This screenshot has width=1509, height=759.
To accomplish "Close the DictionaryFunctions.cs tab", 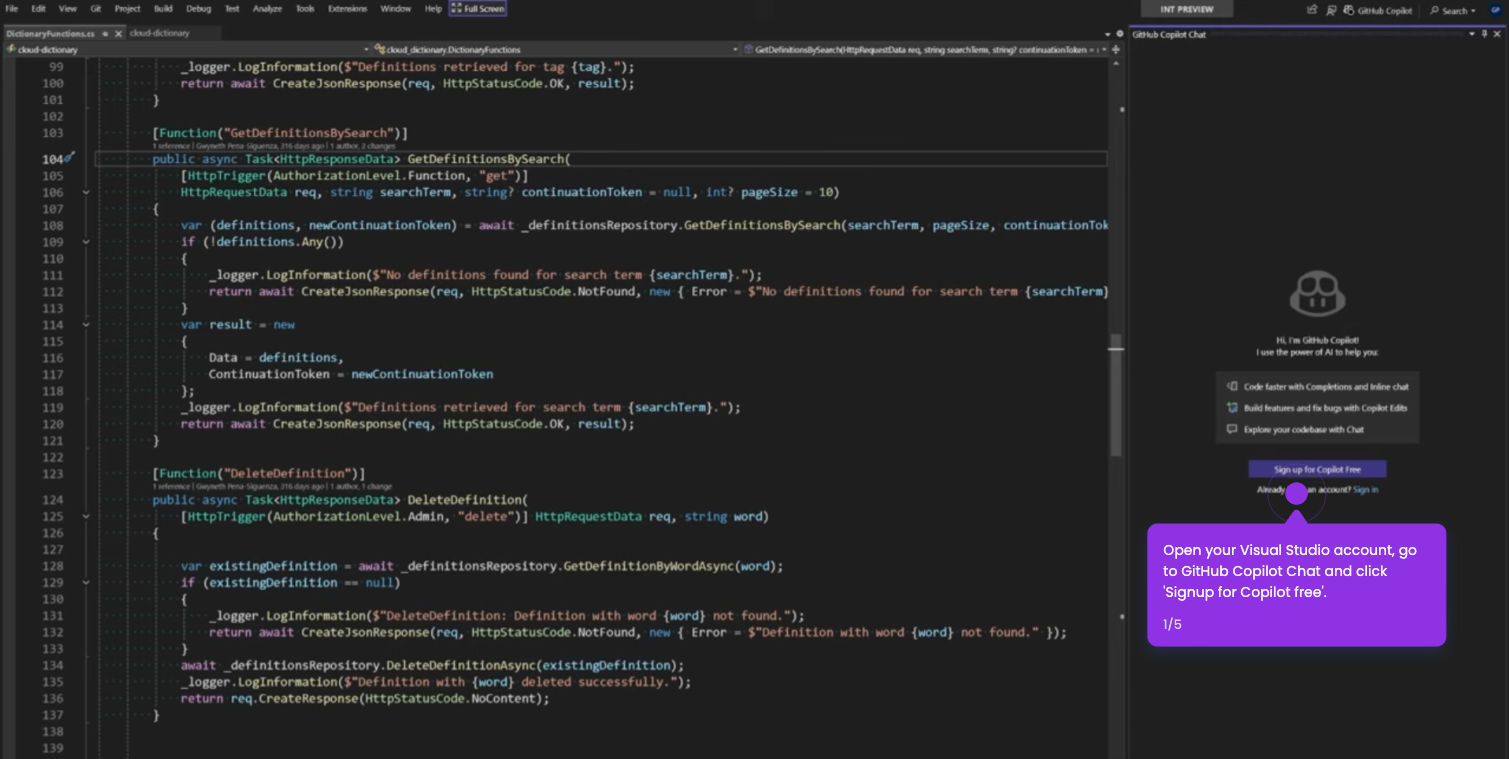I will coord(117,33).
